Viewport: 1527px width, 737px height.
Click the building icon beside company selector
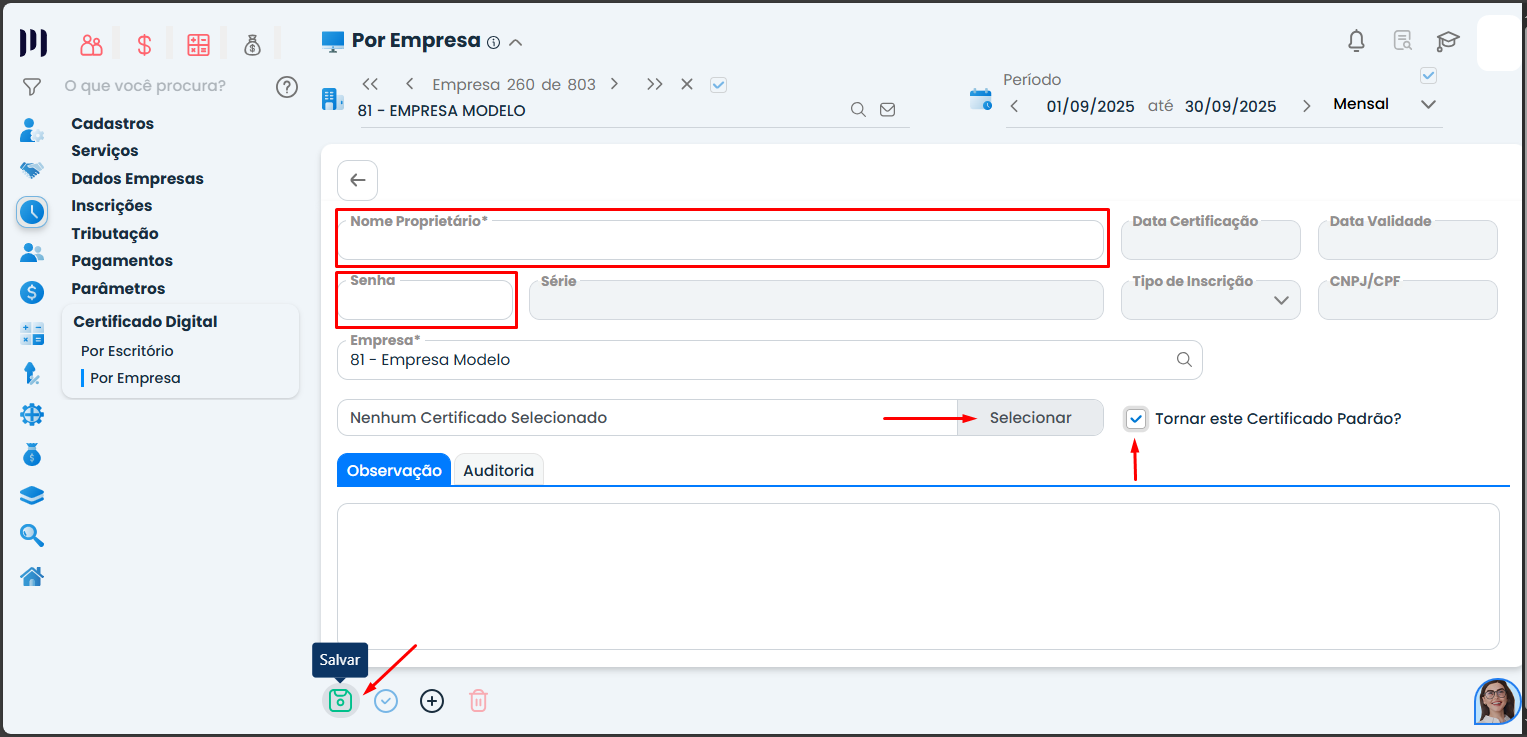point(331,99)
